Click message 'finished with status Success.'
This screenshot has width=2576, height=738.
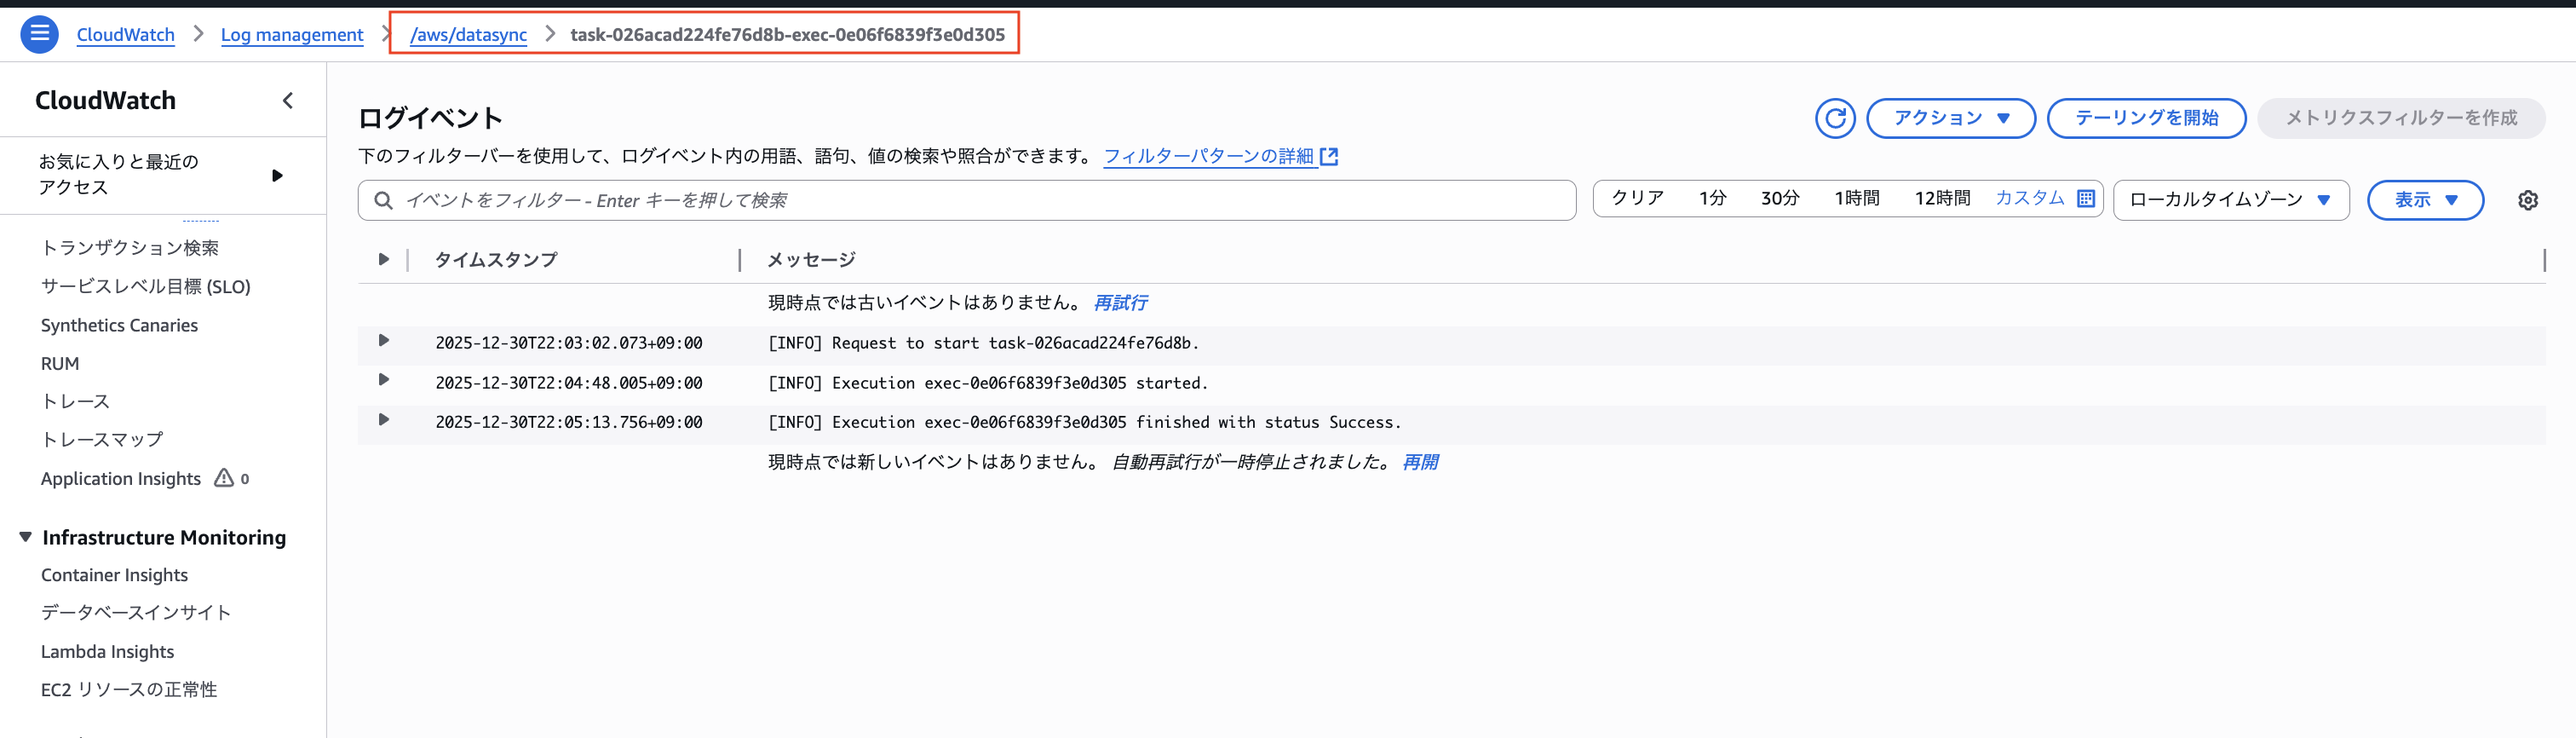click(1268, 422)
